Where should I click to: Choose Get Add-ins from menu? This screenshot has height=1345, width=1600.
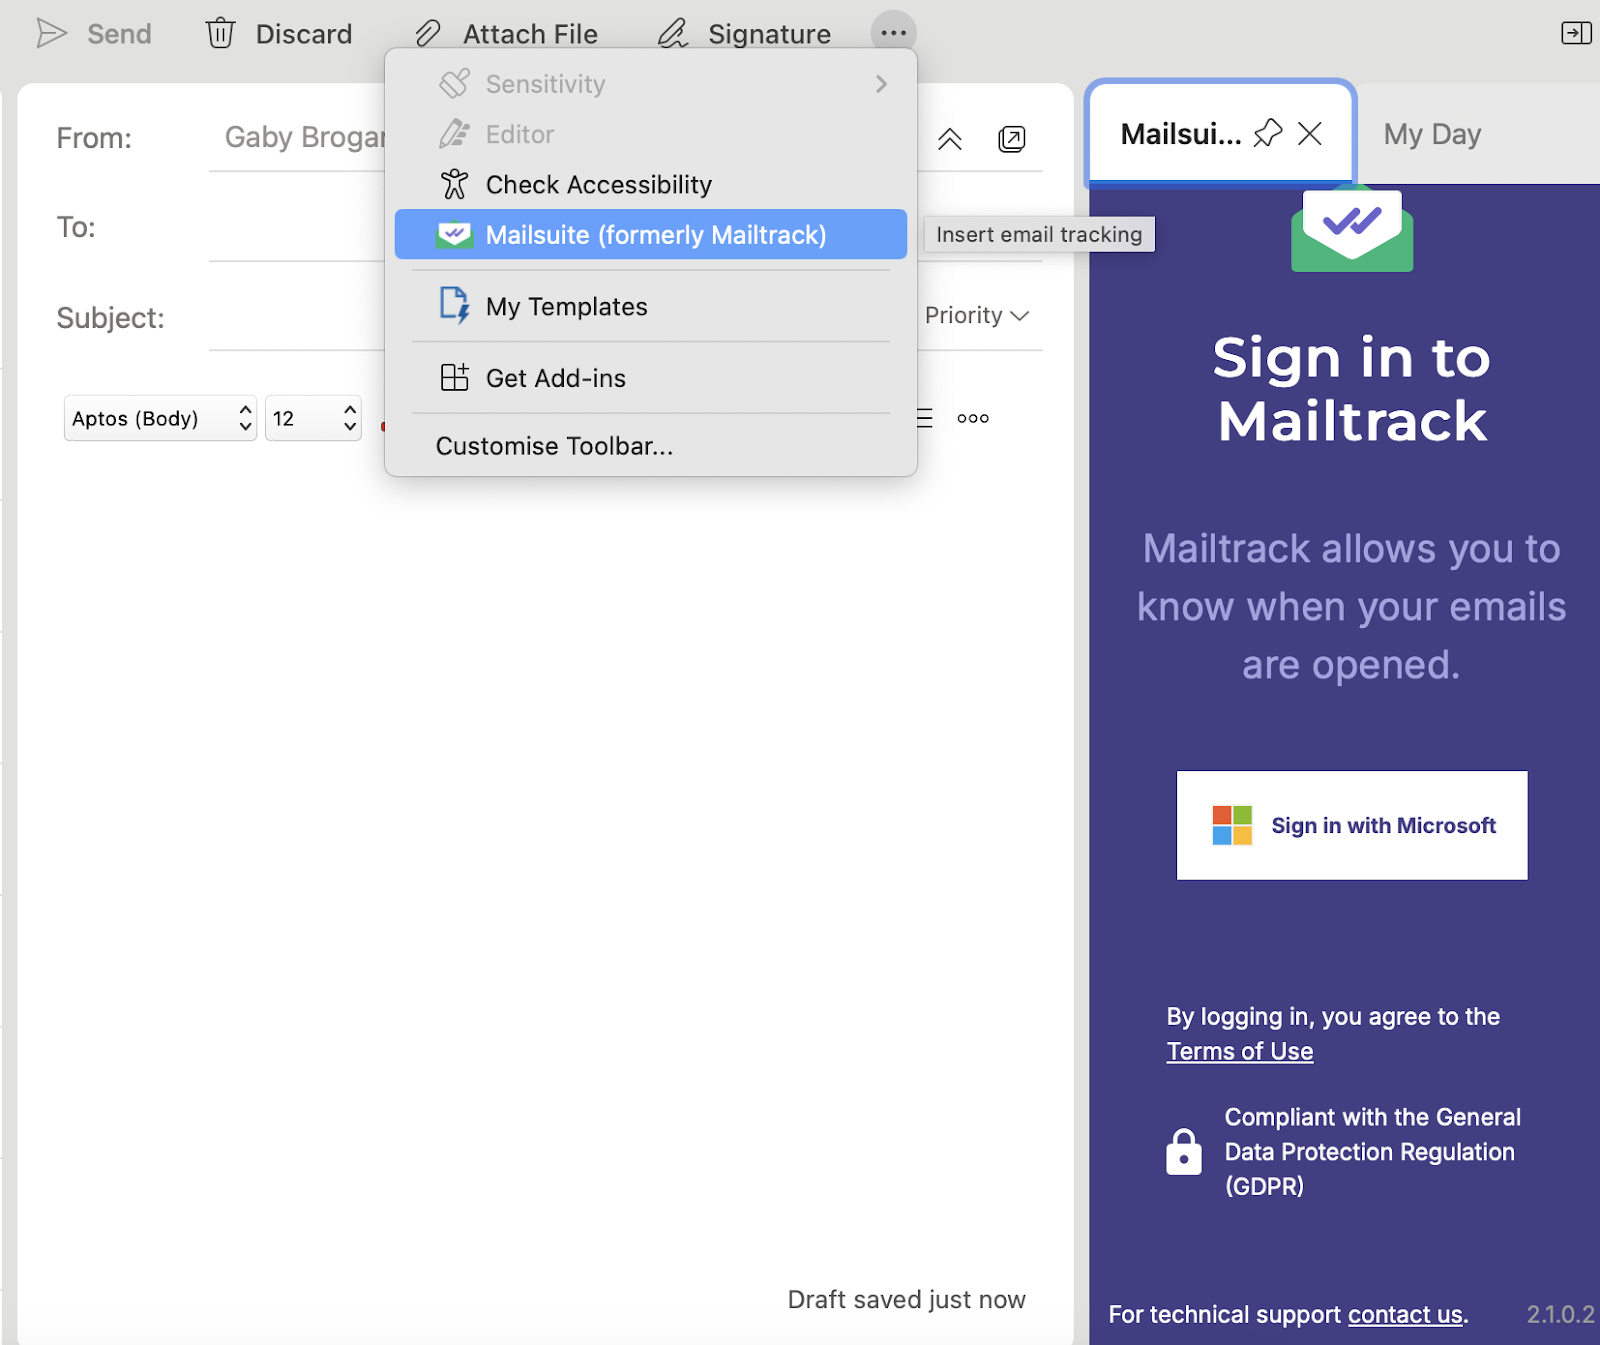650,378
